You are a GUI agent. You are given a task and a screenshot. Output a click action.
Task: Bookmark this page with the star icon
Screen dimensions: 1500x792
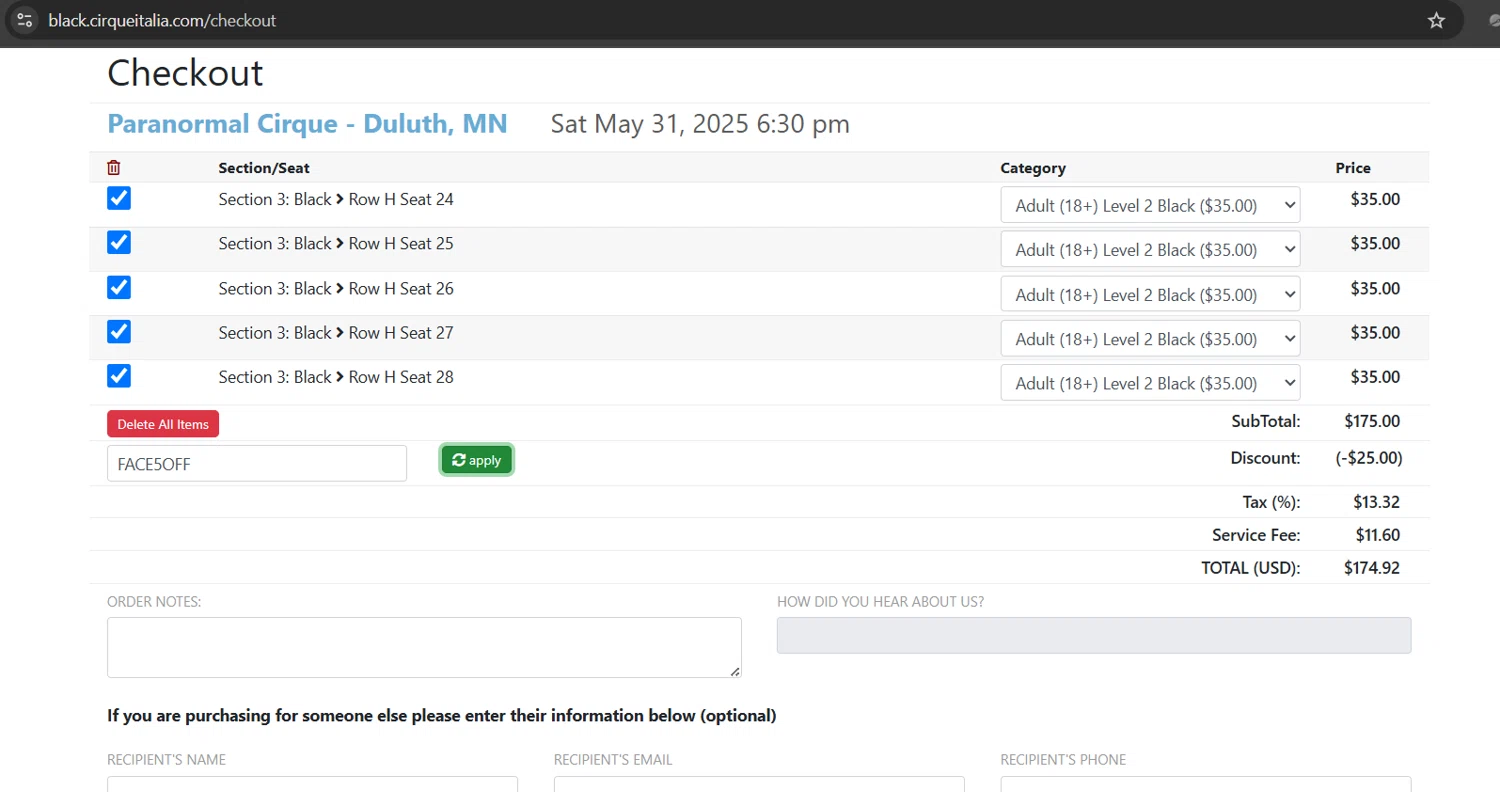coord(1436,20)
